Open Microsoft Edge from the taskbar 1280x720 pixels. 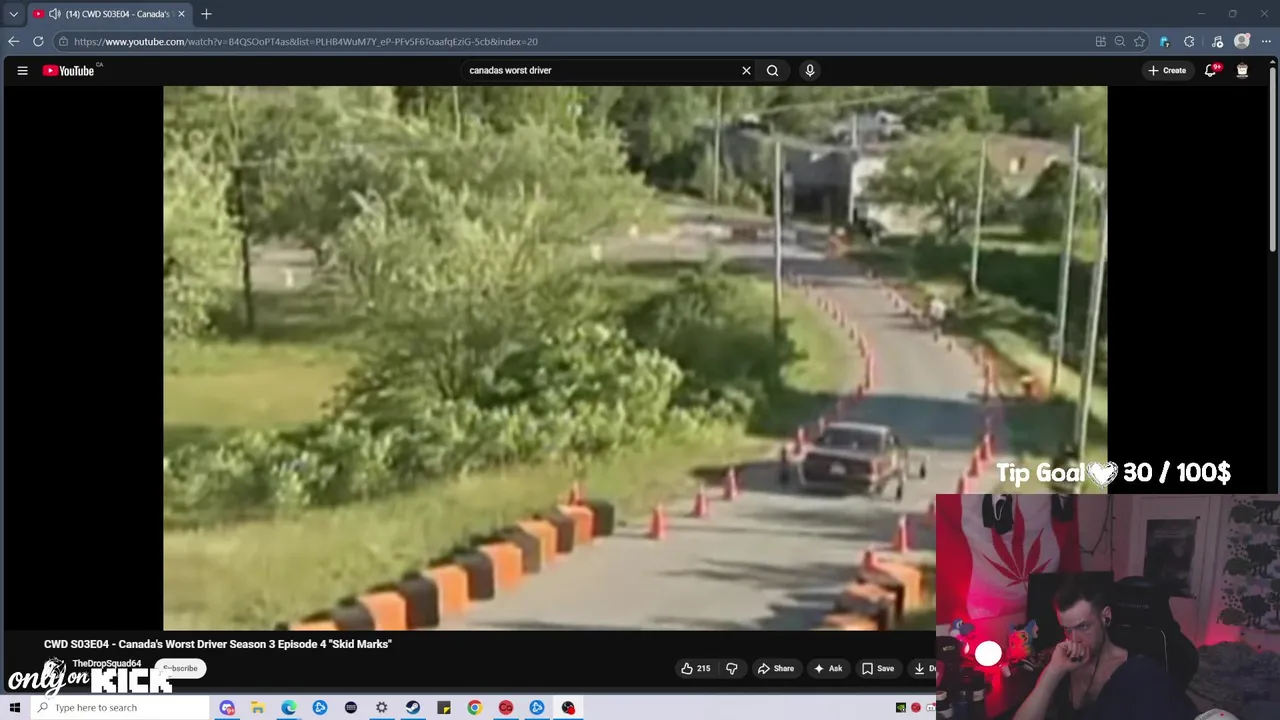pyautogui.click(x=288, y=707)
